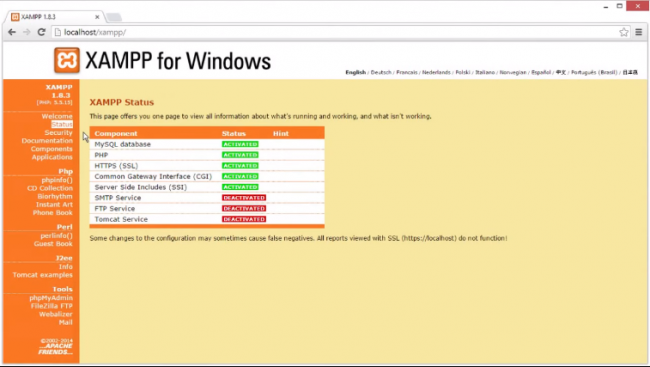Open the J2ee Info link
This screenshot has width=650, height=367.
[65, 267]
